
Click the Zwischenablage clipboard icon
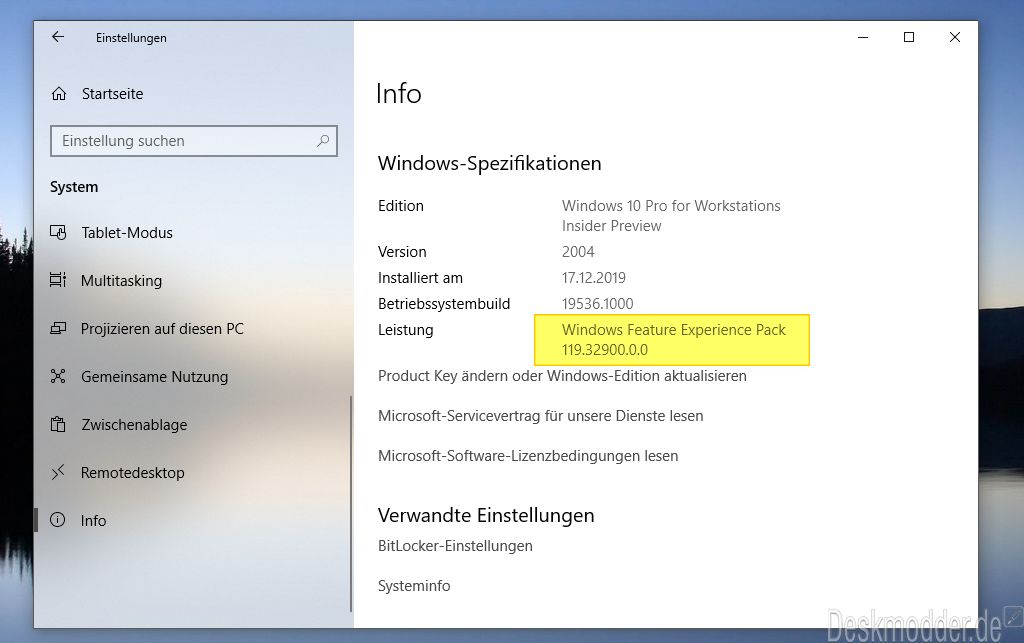click(x=58, y=424)
